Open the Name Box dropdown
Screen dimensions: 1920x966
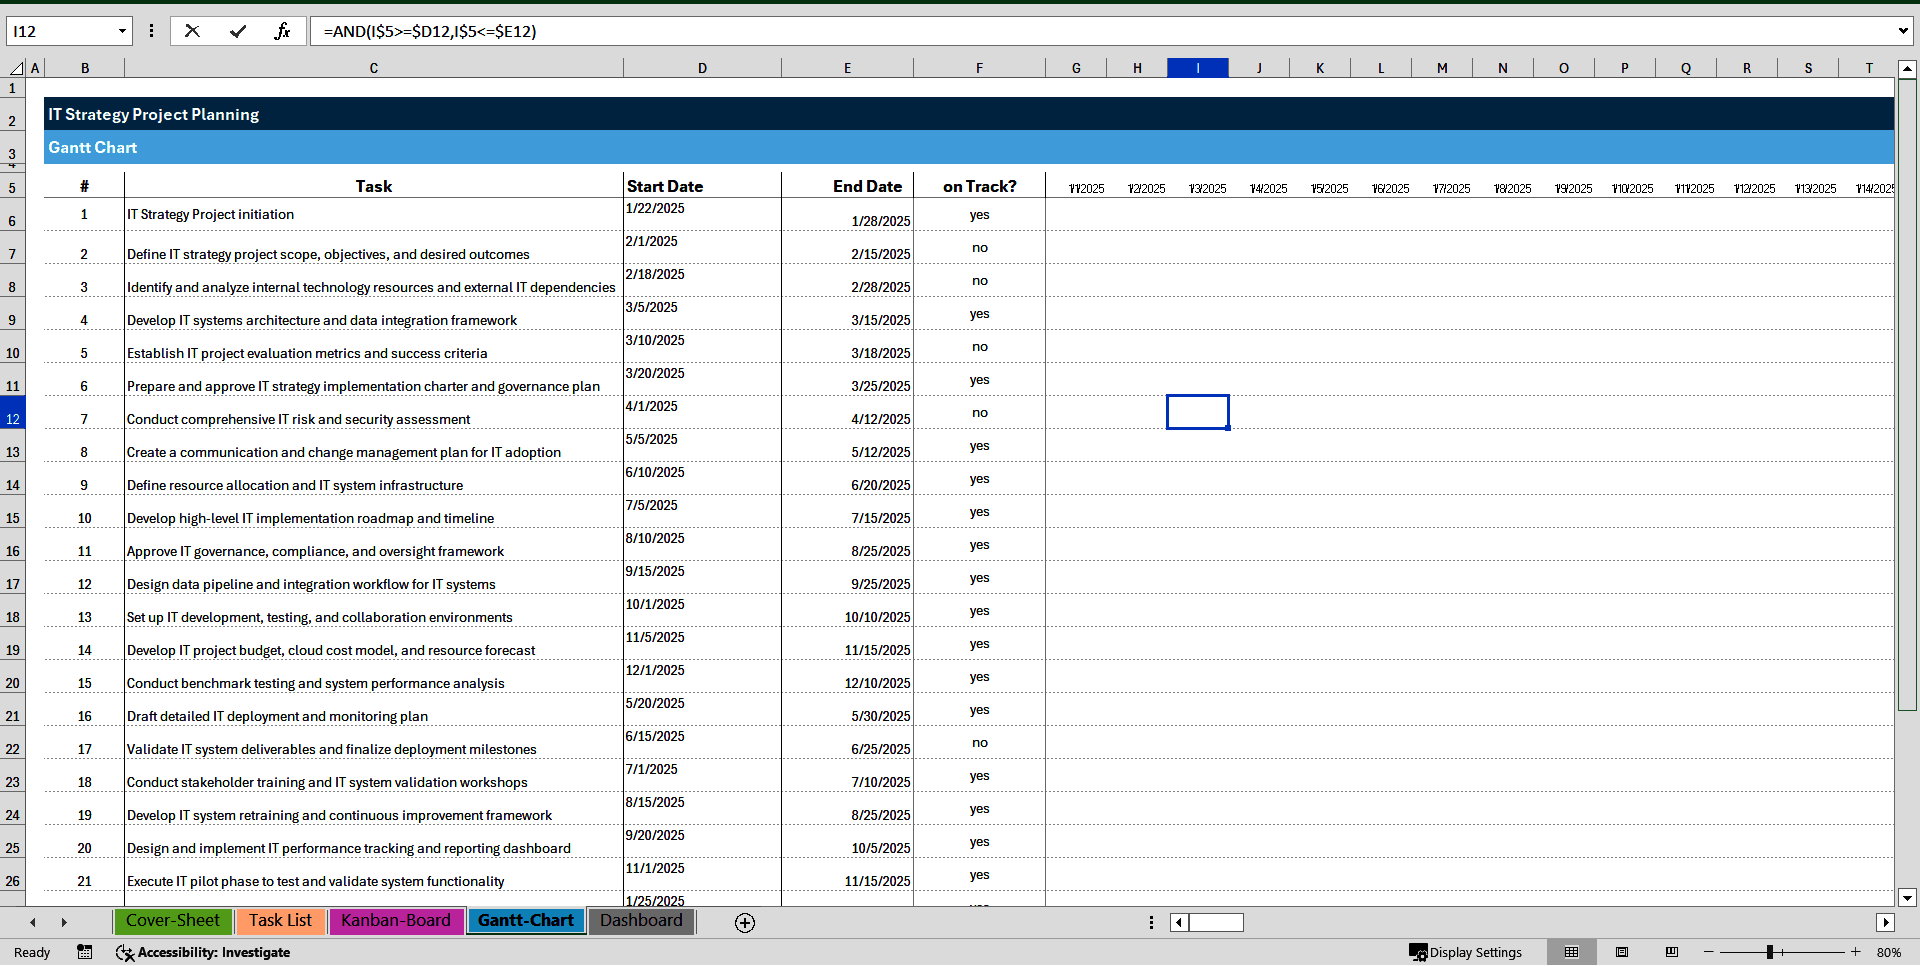point(123,31)
